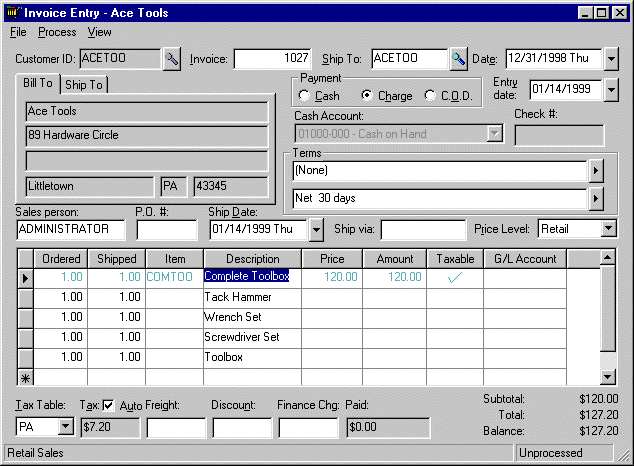Click the Customer ID lookup magnifier icon
The height and width of the screenshot is (466, 634).
click(x=171, y=59)
